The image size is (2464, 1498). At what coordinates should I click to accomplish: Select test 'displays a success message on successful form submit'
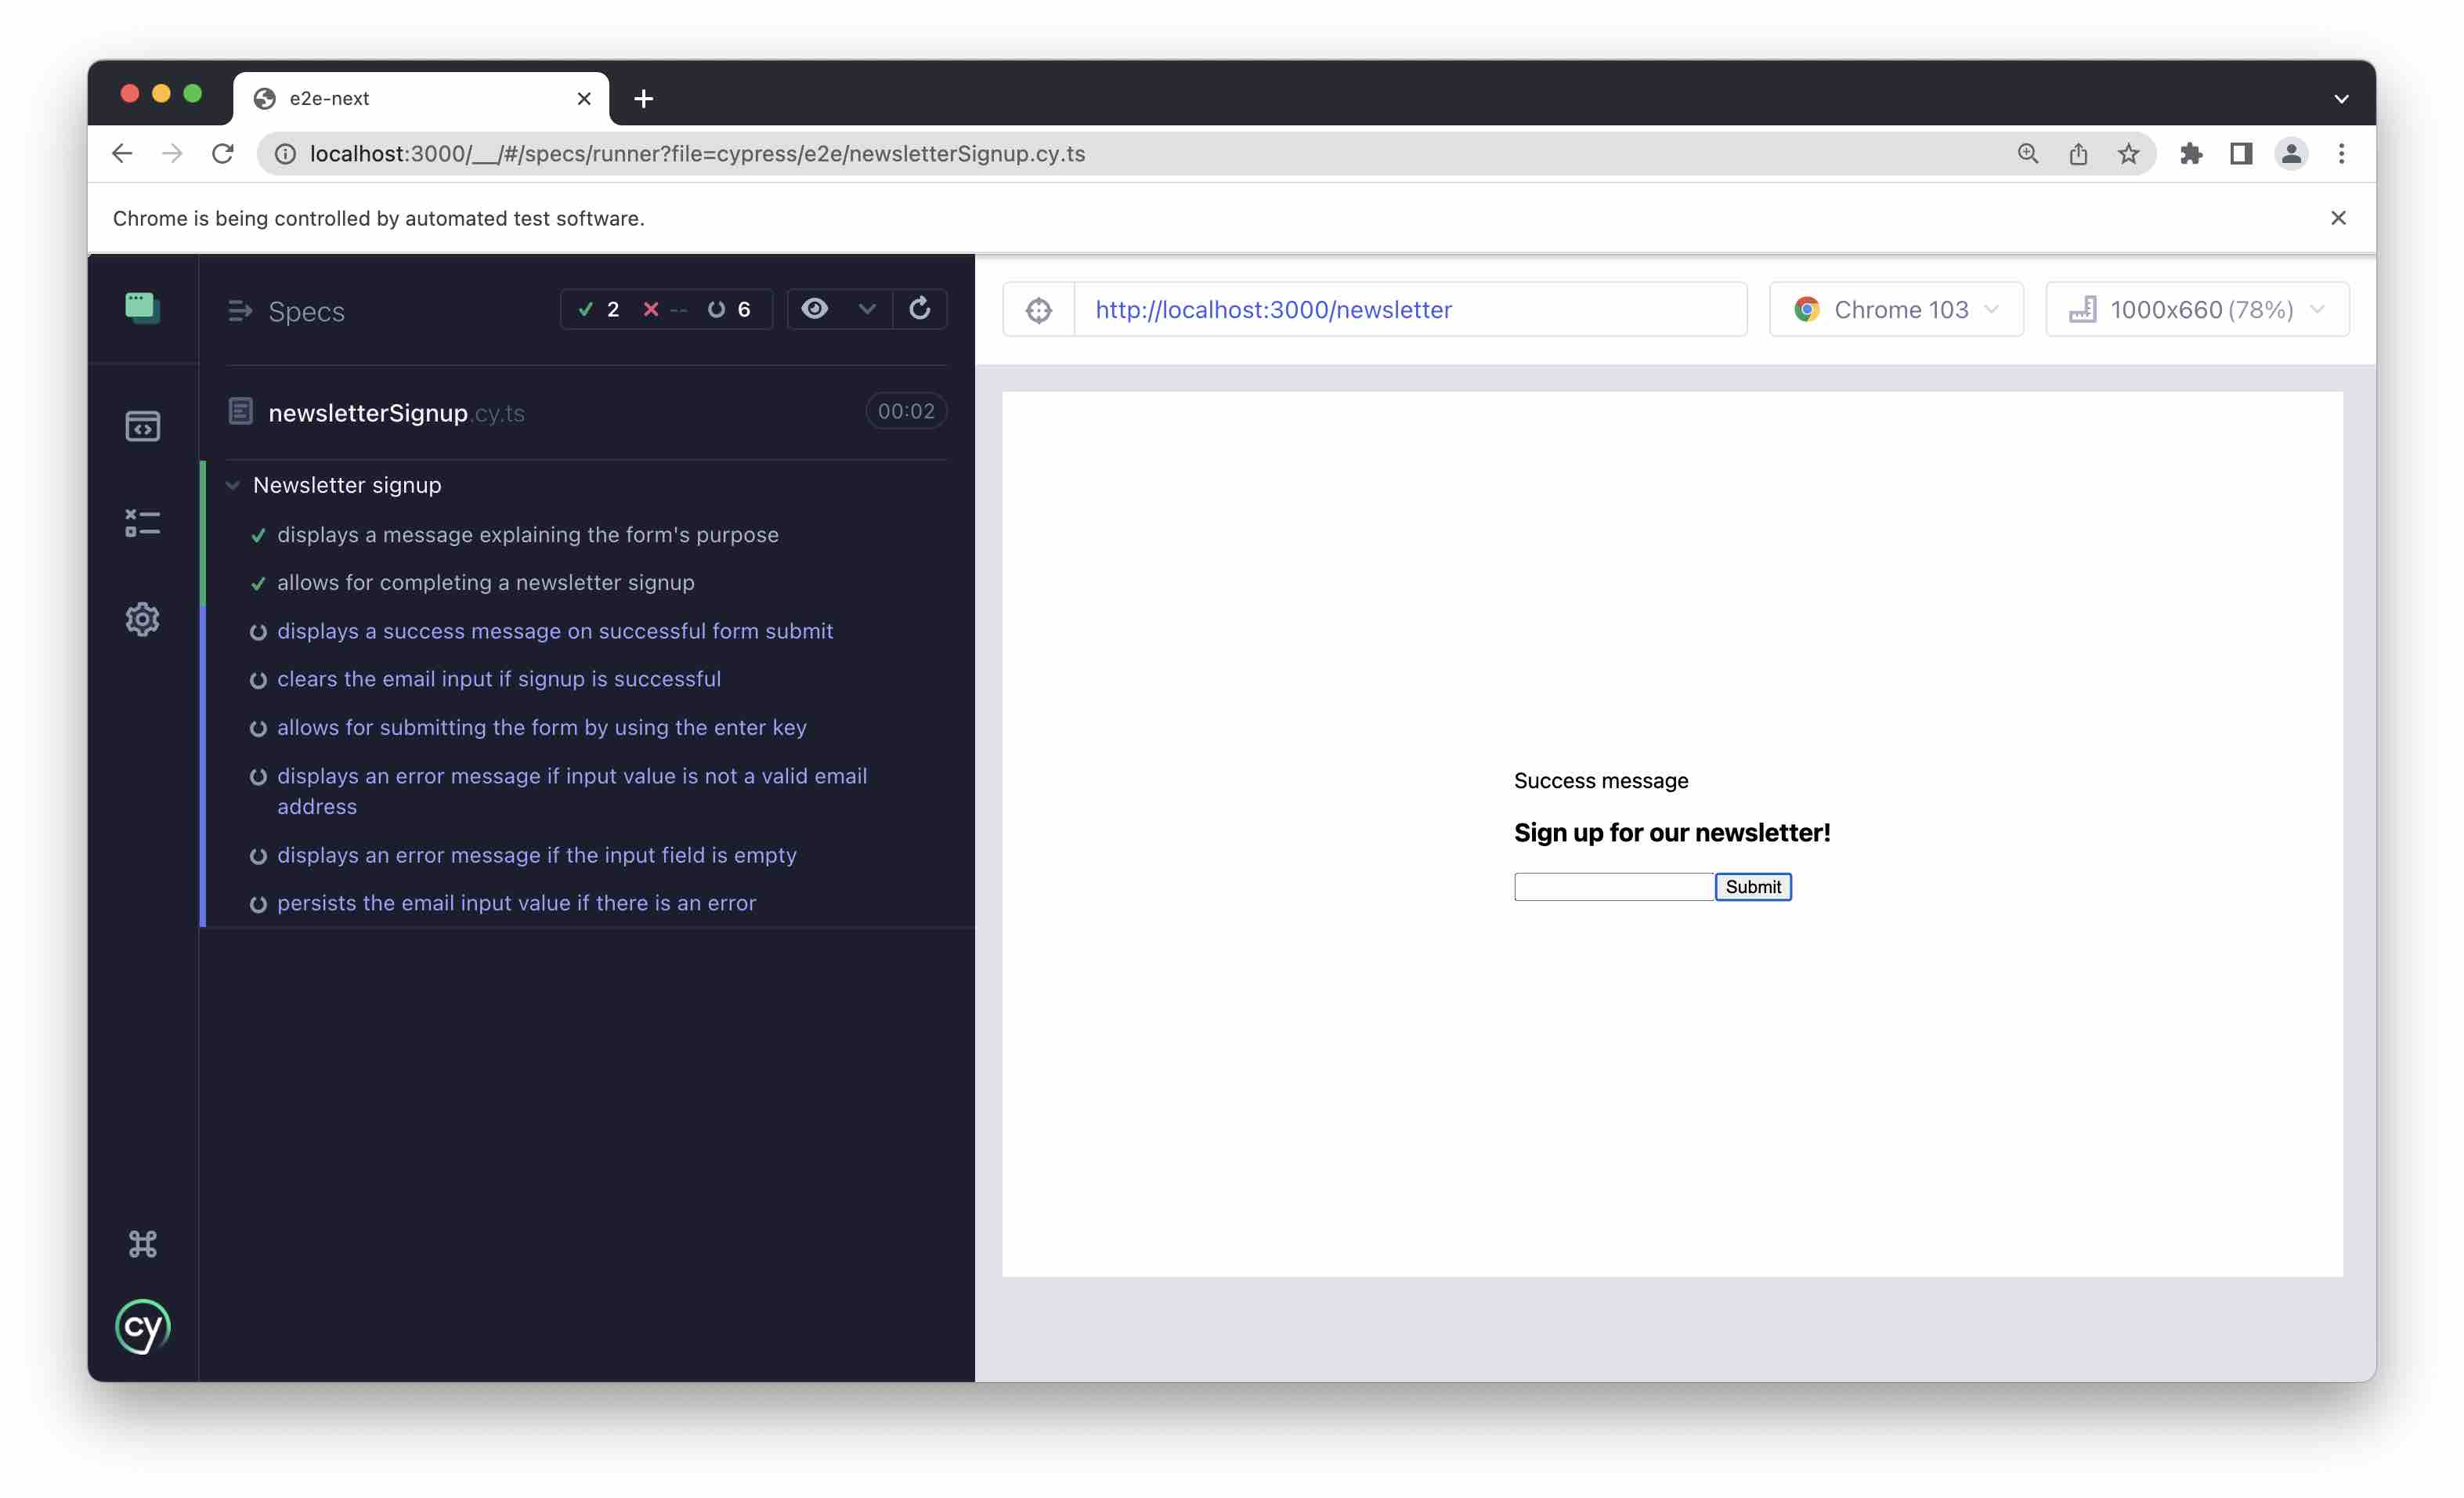(x=554, y=631)
